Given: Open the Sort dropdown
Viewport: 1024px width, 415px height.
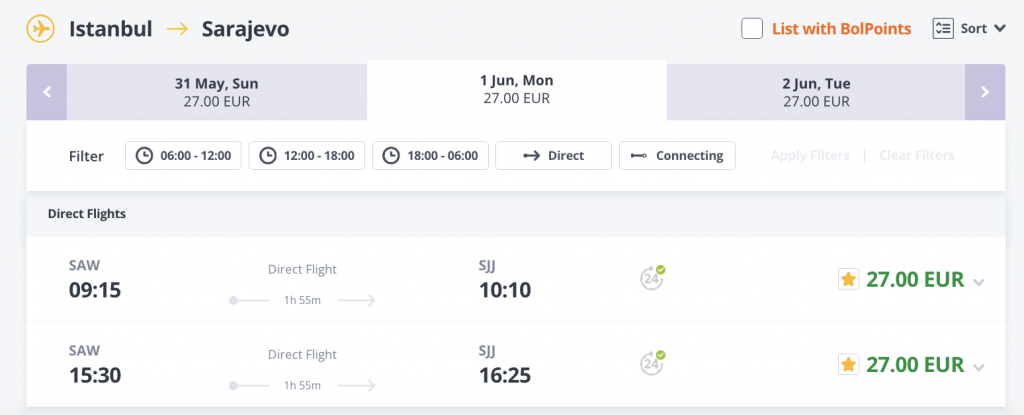Looking at the screenshot, I should 982,29.
